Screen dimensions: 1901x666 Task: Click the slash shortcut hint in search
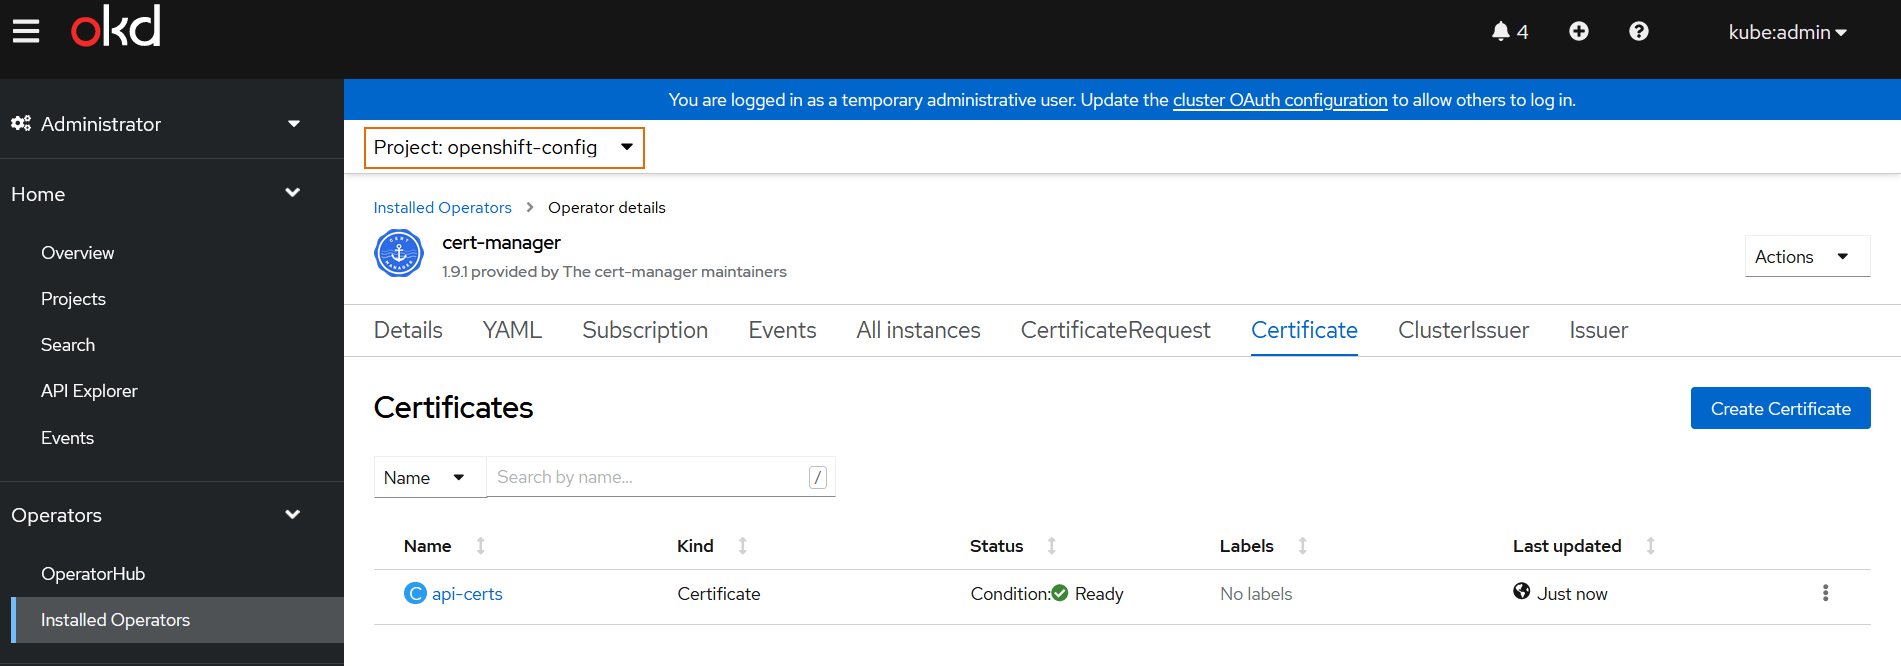pos(818,478)
